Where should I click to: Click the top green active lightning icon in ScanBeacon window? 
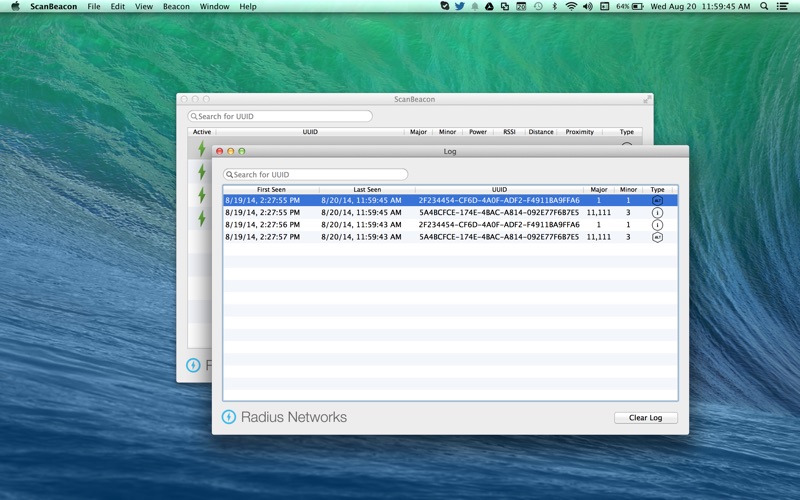[x=202, y=148]
